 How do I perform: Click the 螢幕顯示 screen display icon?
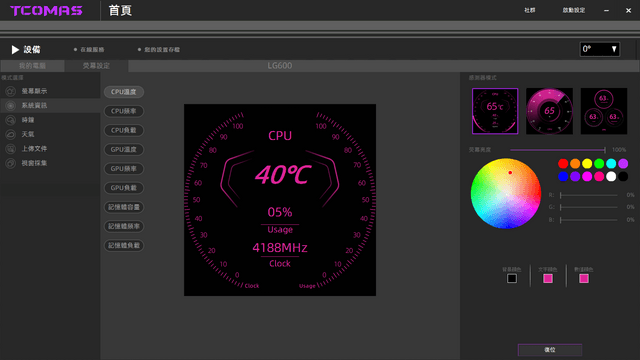click(11, 91)
